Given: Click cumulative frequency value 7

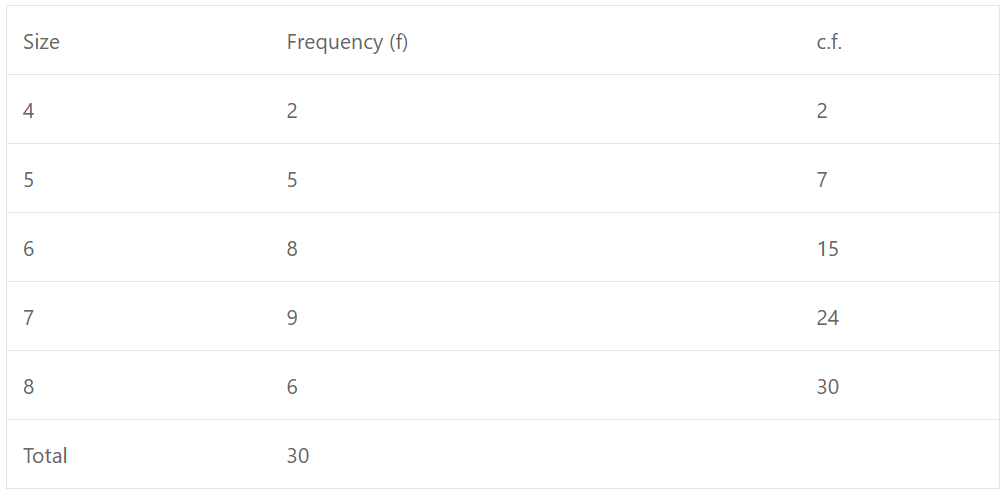Looking at the screenshot, I should click(x=822, y=179).
